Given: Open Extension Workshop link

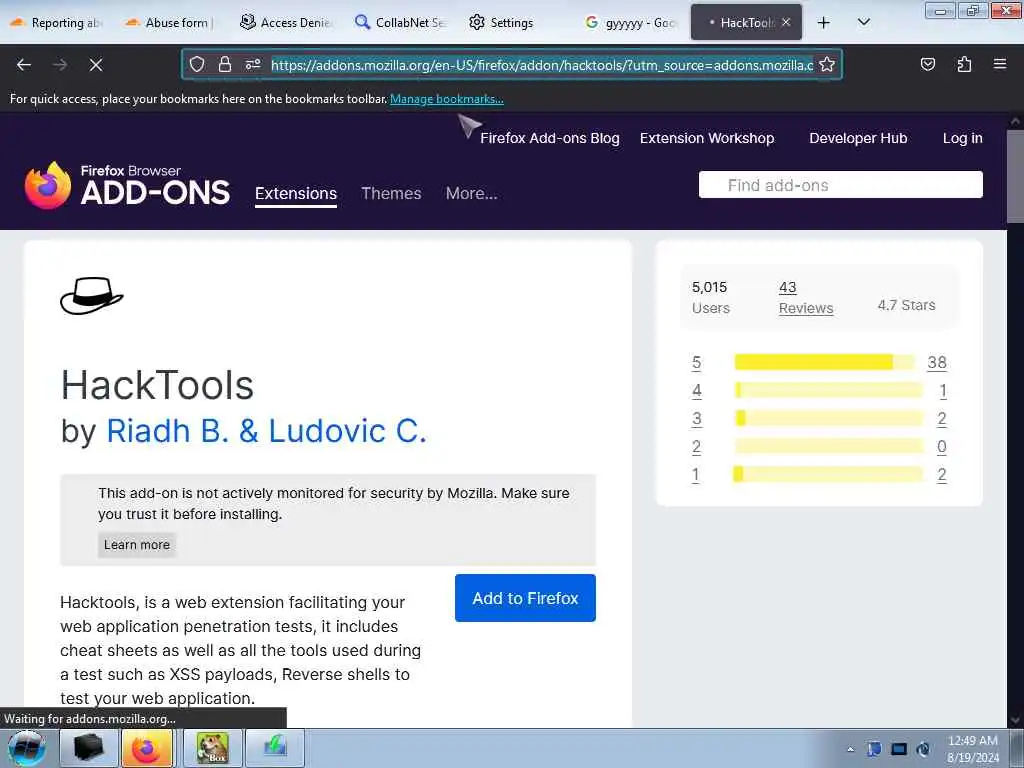Looking at the screenshot, I should [x=707, y=138].
